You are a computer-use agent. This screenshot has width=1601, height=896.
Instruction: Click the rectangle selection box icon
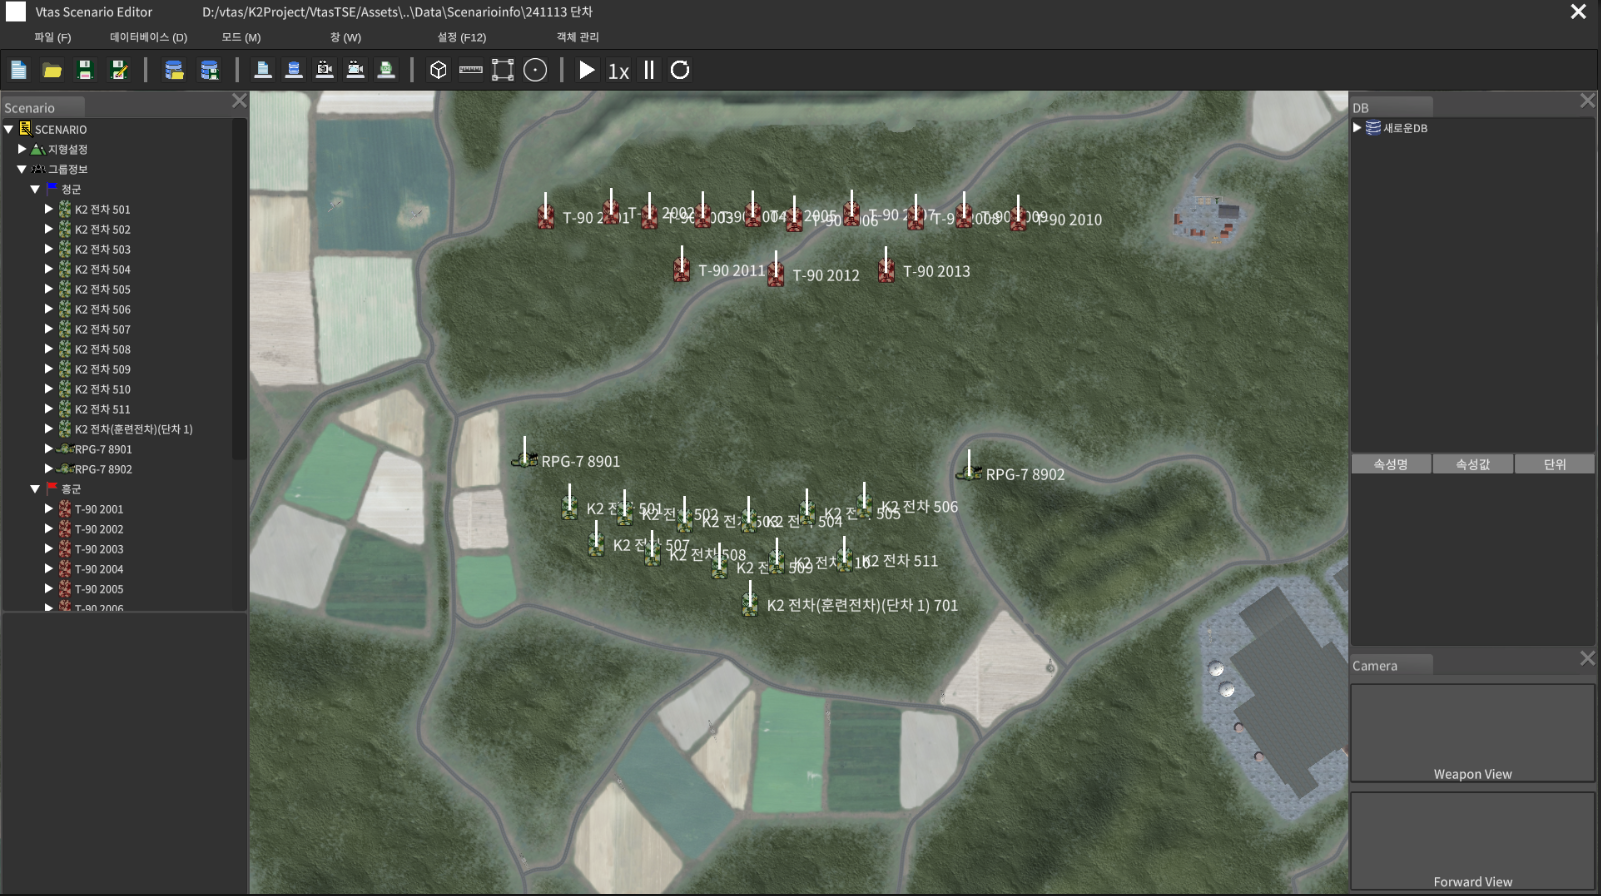point(503,70)
